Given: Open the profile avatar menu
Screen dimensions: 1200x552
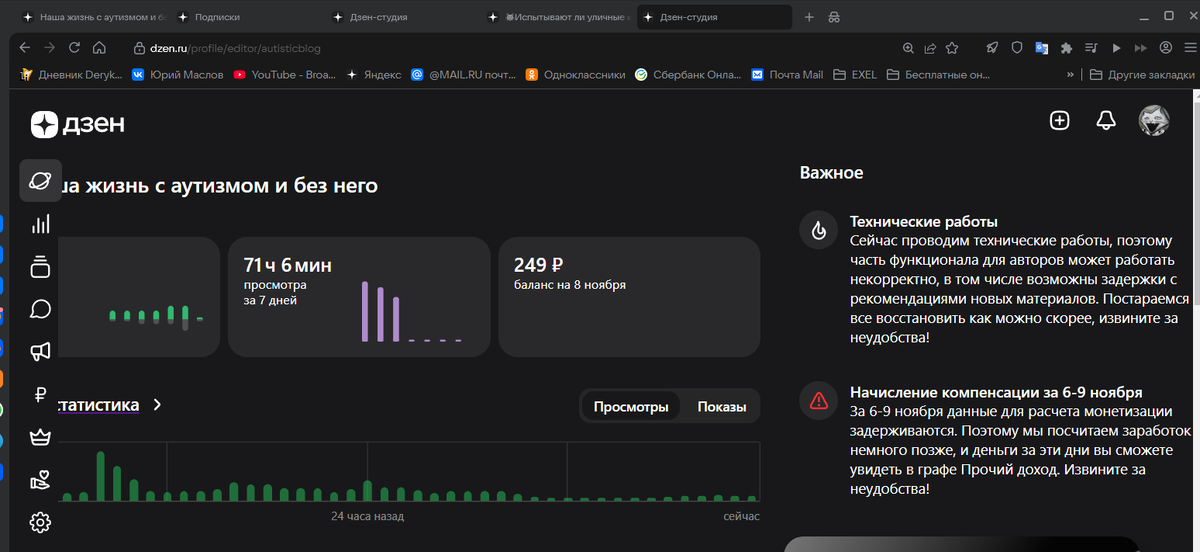Looking at the screenshot, I should [1155, 121].
